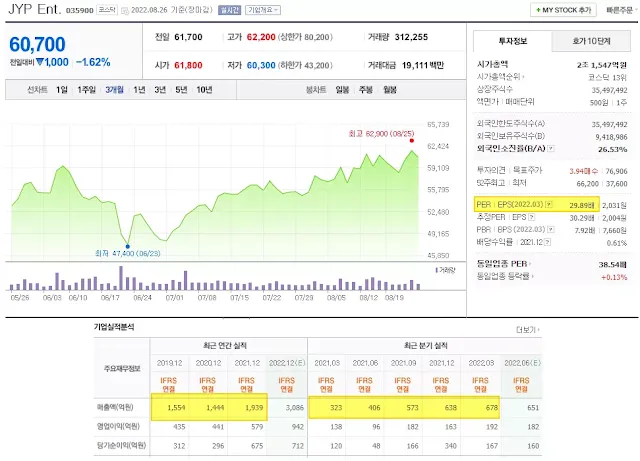Click the 시가총액 2조 1,547억원 value
640x461 pixels.
click(602, 65)
